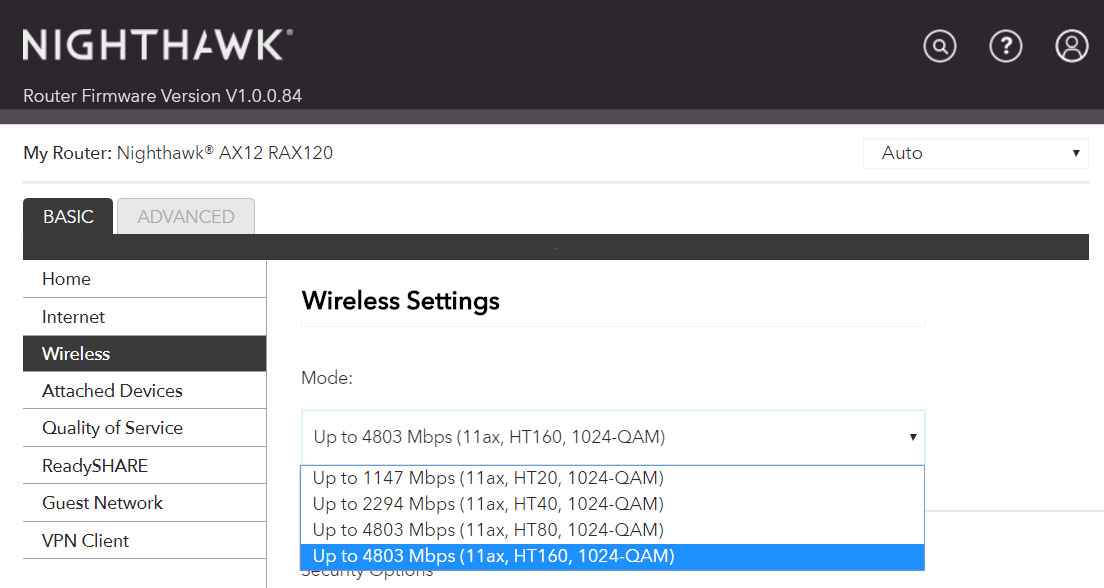Open the Mode combo box showing 4803 Mbps

613,437
